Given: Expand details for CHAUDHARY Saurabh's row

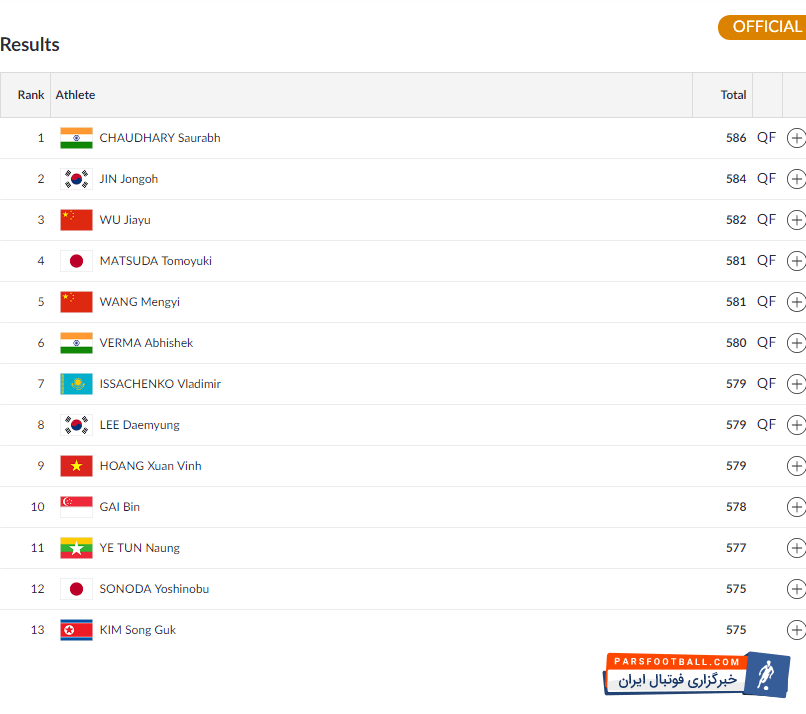Looking at the screenshot, I should (x=796, y=138).
